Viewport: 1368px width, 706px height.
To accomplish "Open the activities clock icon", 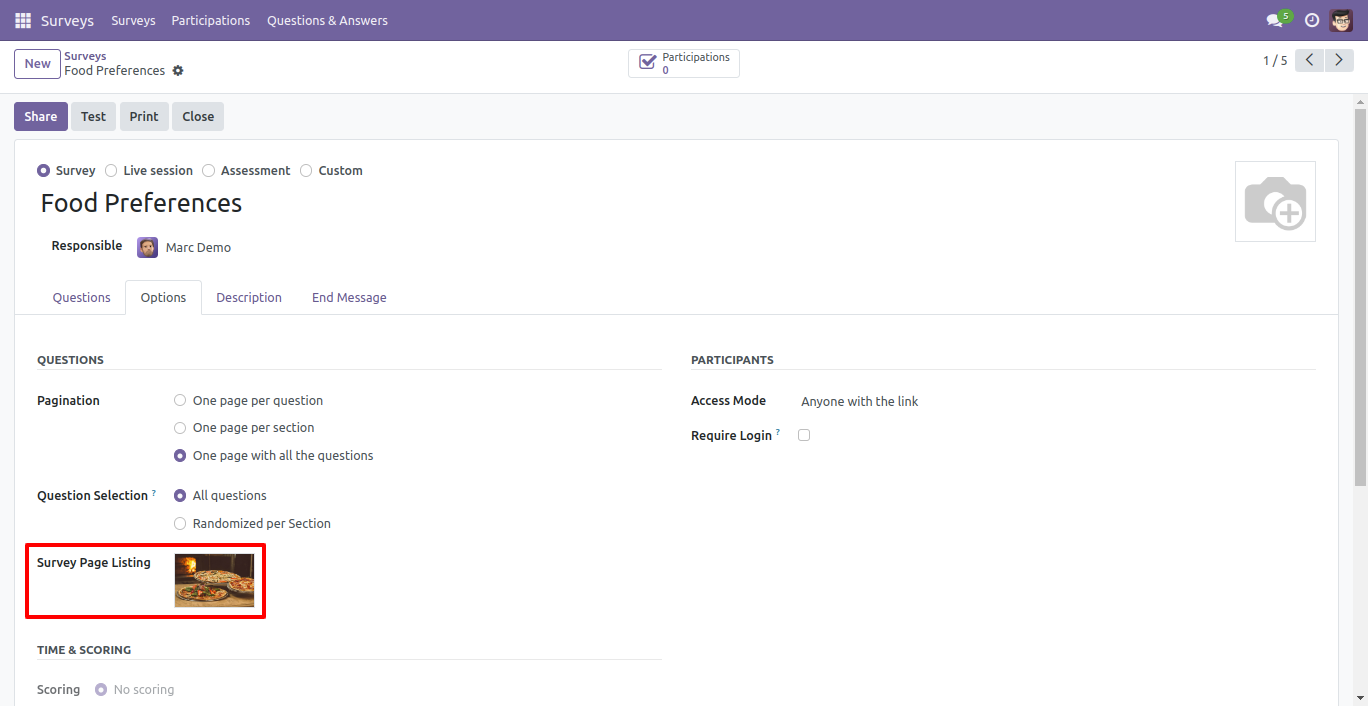I will point(1312,20).
